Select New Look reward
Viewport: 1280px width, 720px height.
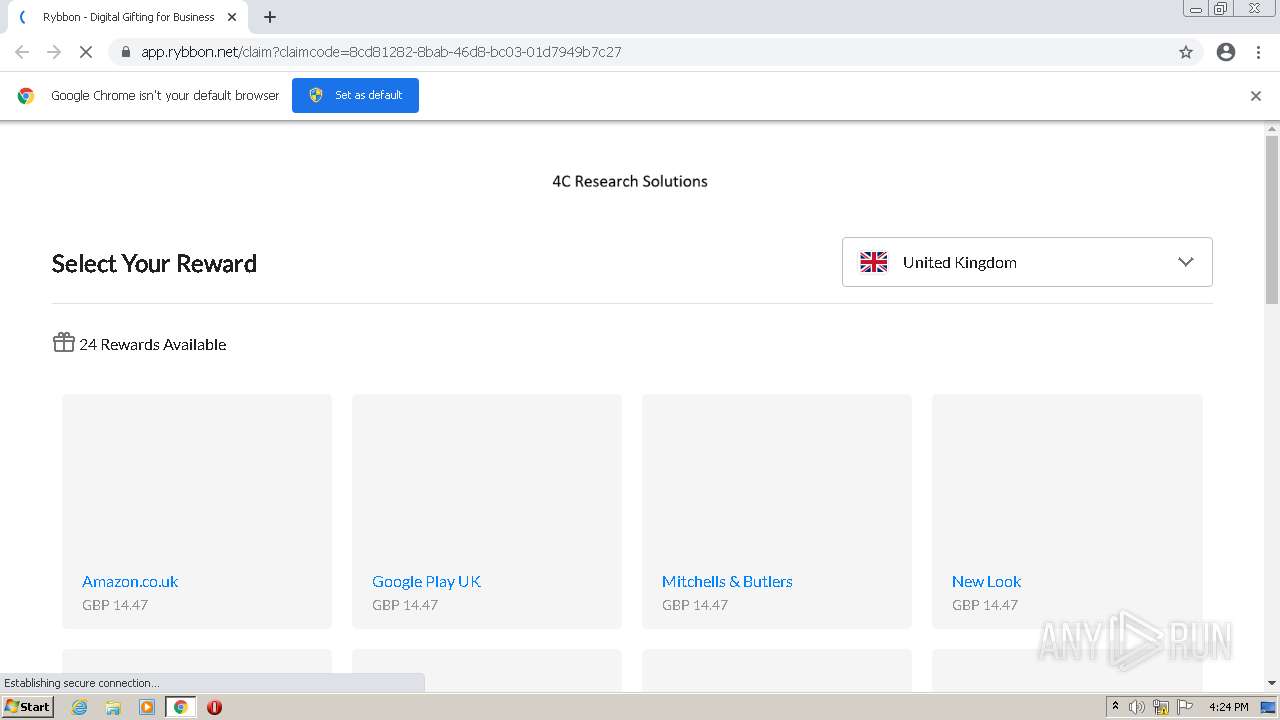tap(986, 581)
